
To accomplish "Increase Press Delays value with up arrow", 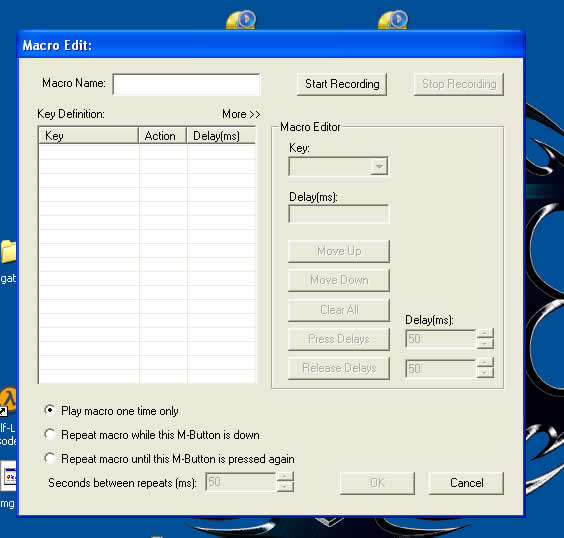I will click(485, 333).
